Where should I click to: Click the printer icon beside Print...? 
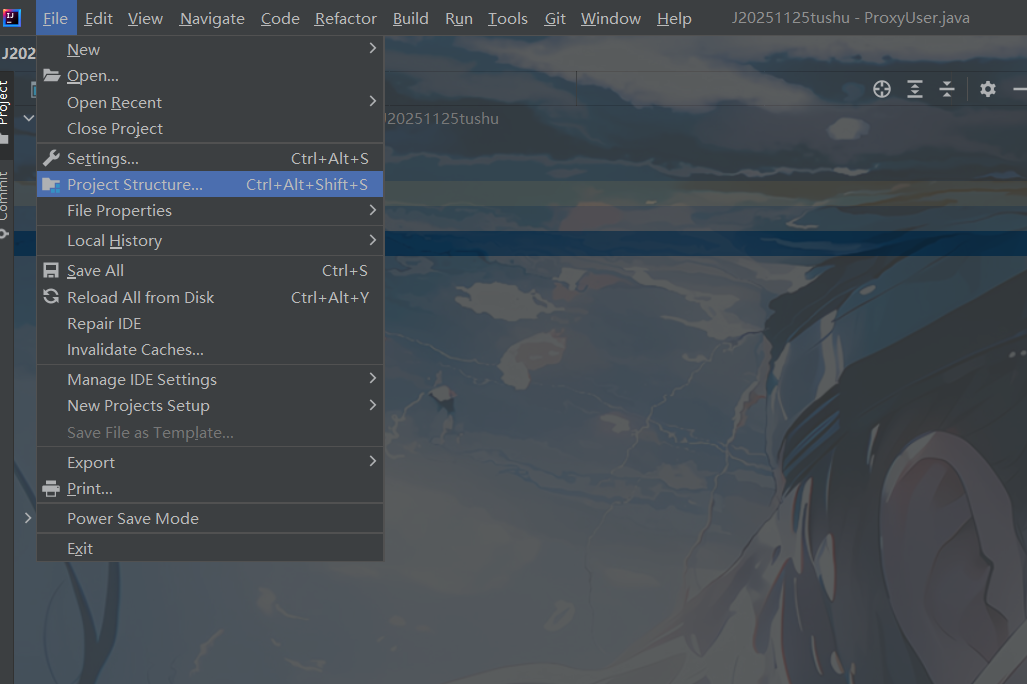51,489
